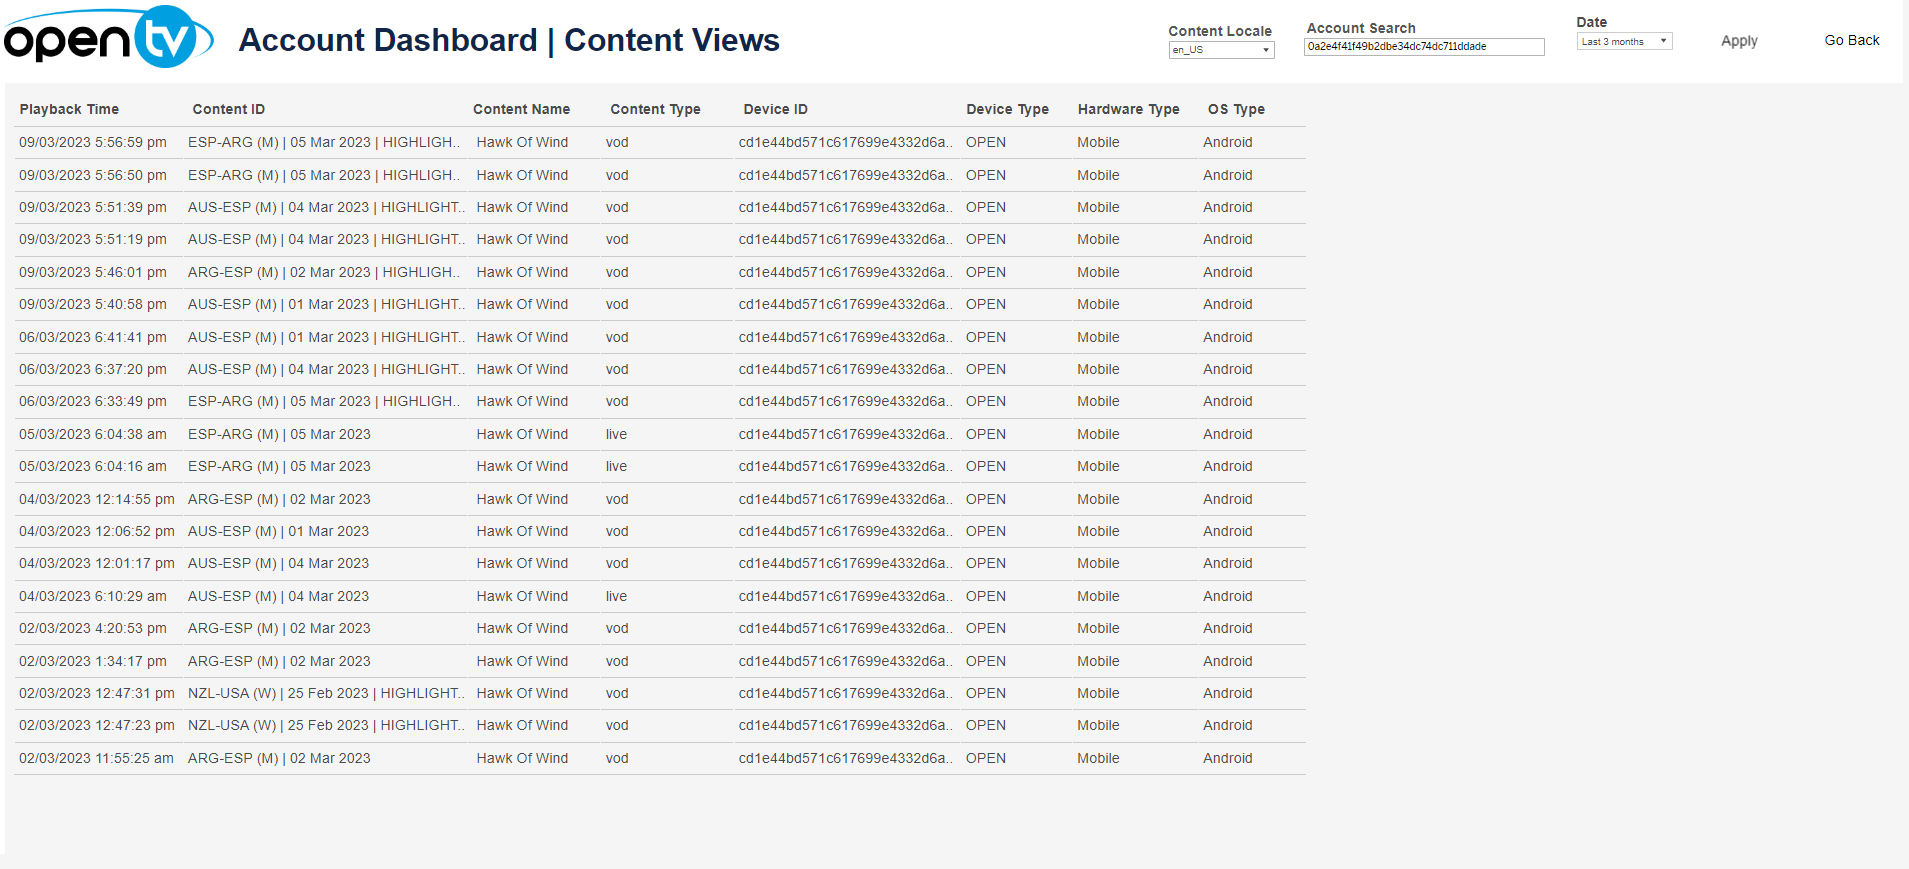The width and height of the screenshot is (1909, 869).
Task: Click the Go Back link
Action: pyautogui.click(x=1851, y=41)
